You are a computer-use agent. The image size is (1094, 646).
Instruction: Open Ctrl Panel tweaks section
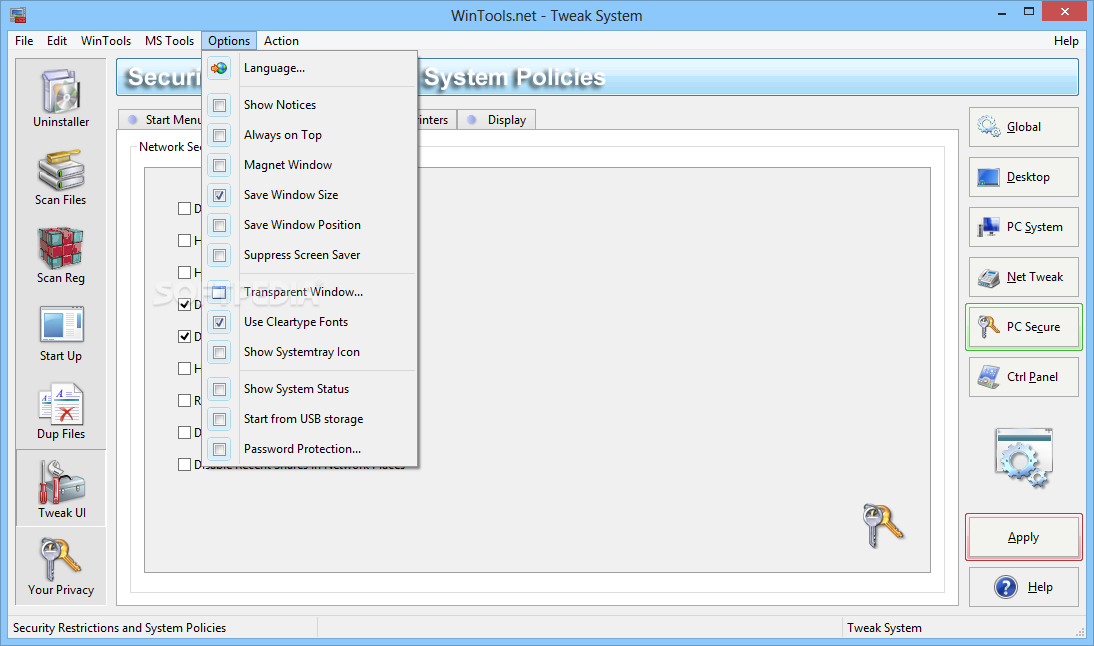pos(1024,377)
